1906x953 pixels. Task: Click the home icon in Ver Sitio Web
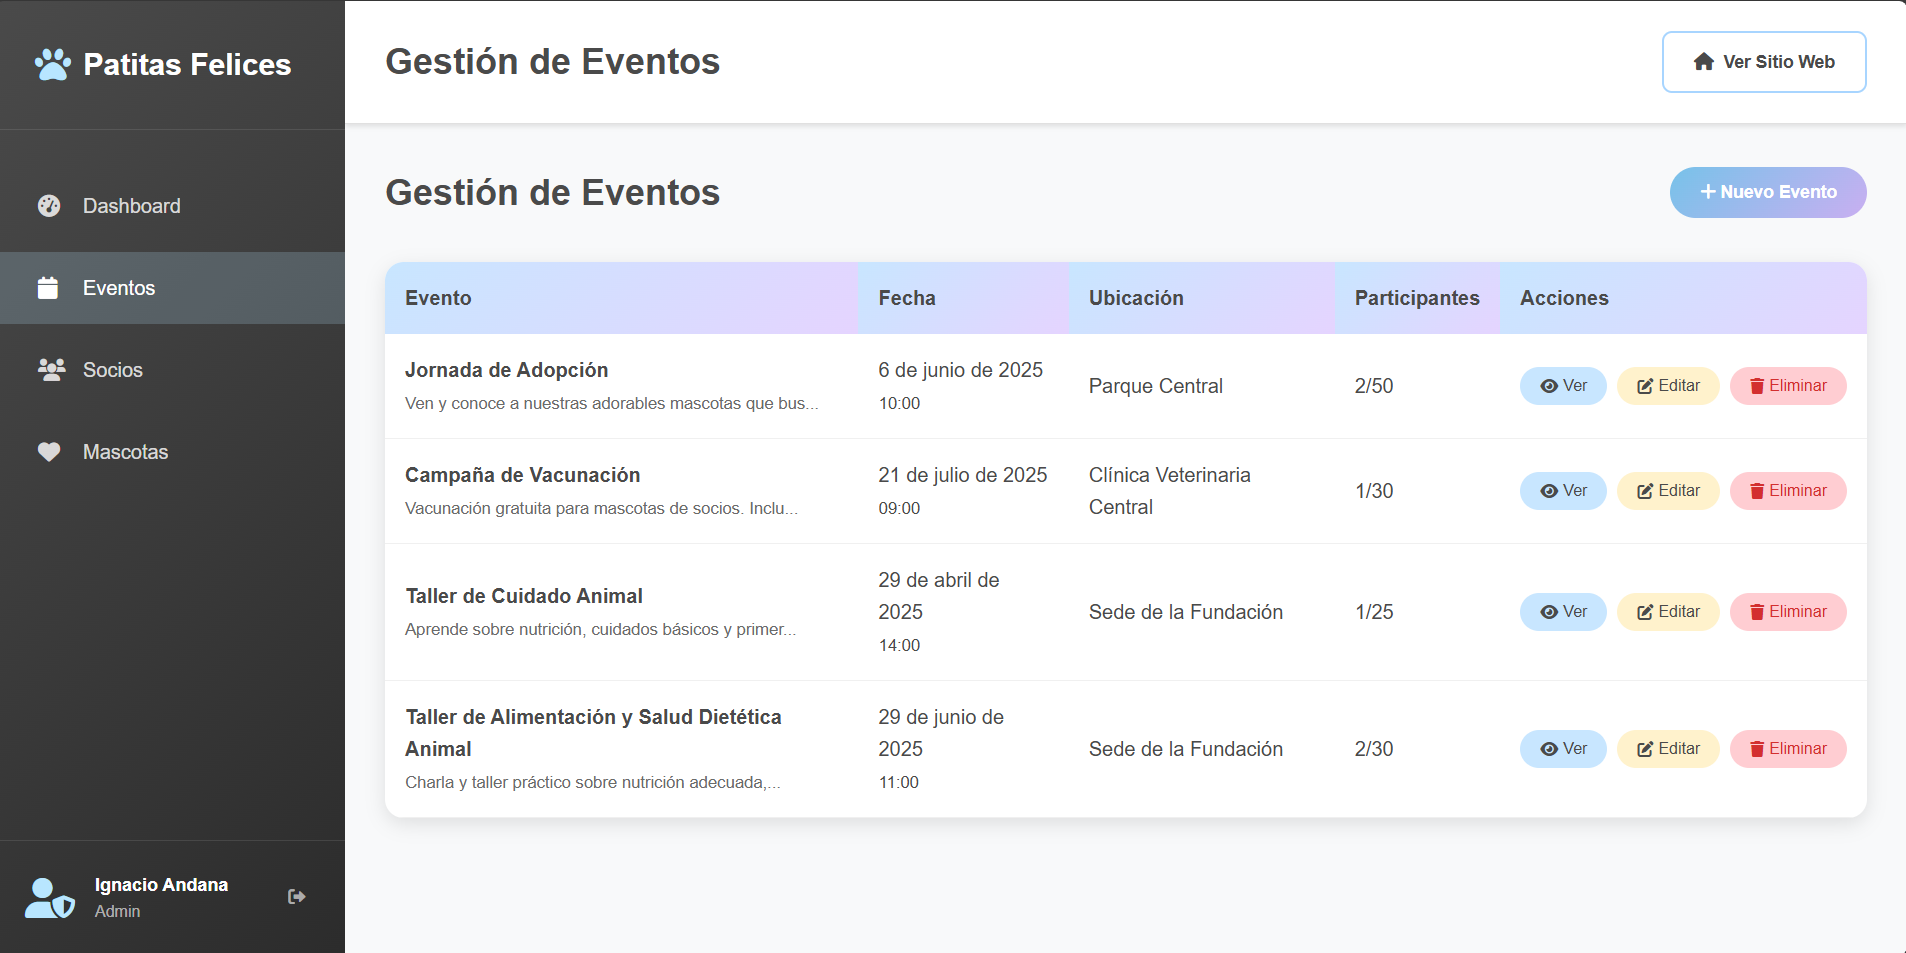click(x=1704, y=62)
